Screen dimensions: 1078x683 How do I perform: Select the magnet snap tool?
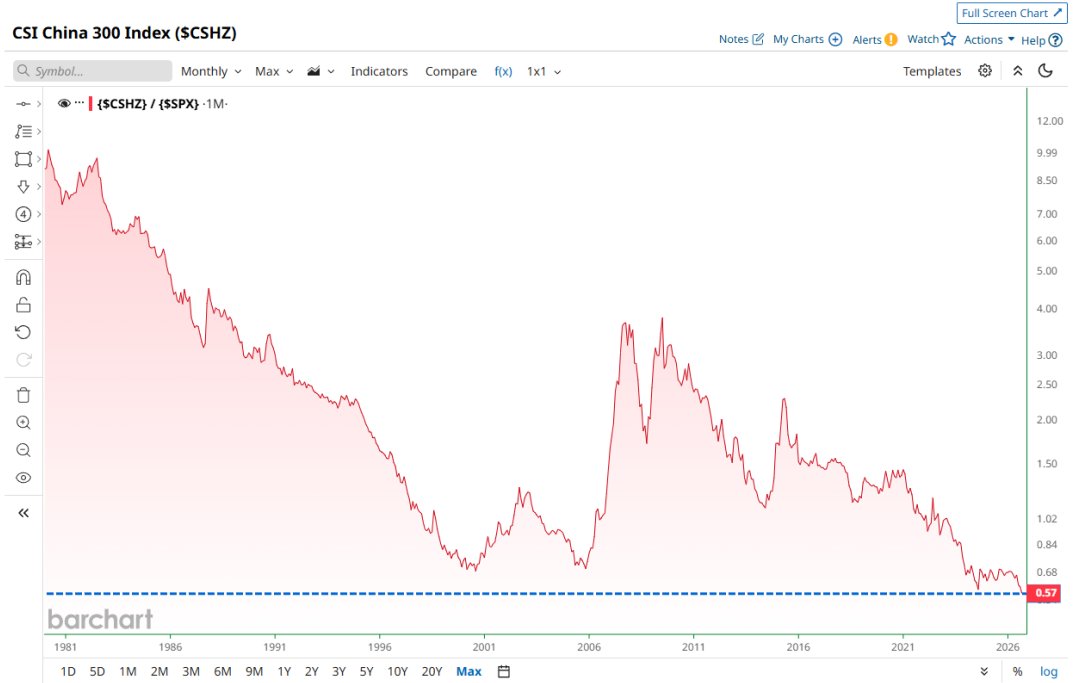(x=23, y=277)
